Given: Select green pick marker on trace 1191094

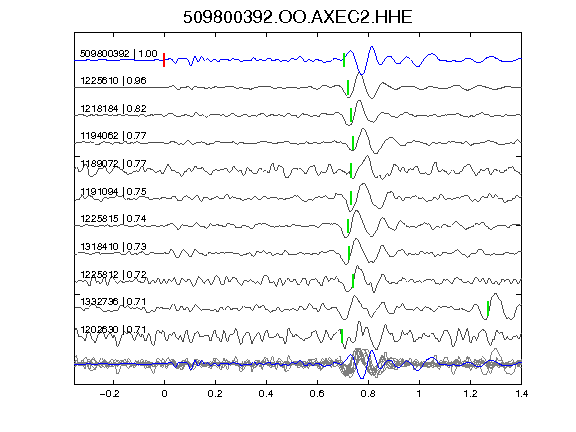Looking at the screenshot, I should pos(351,198).
